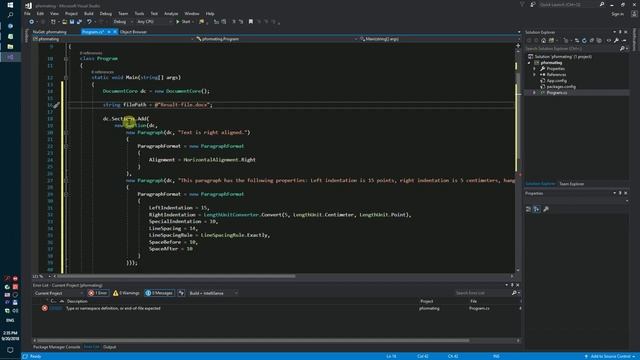Click the Toggle Bookmark toolbar icon

click(251, 22)
